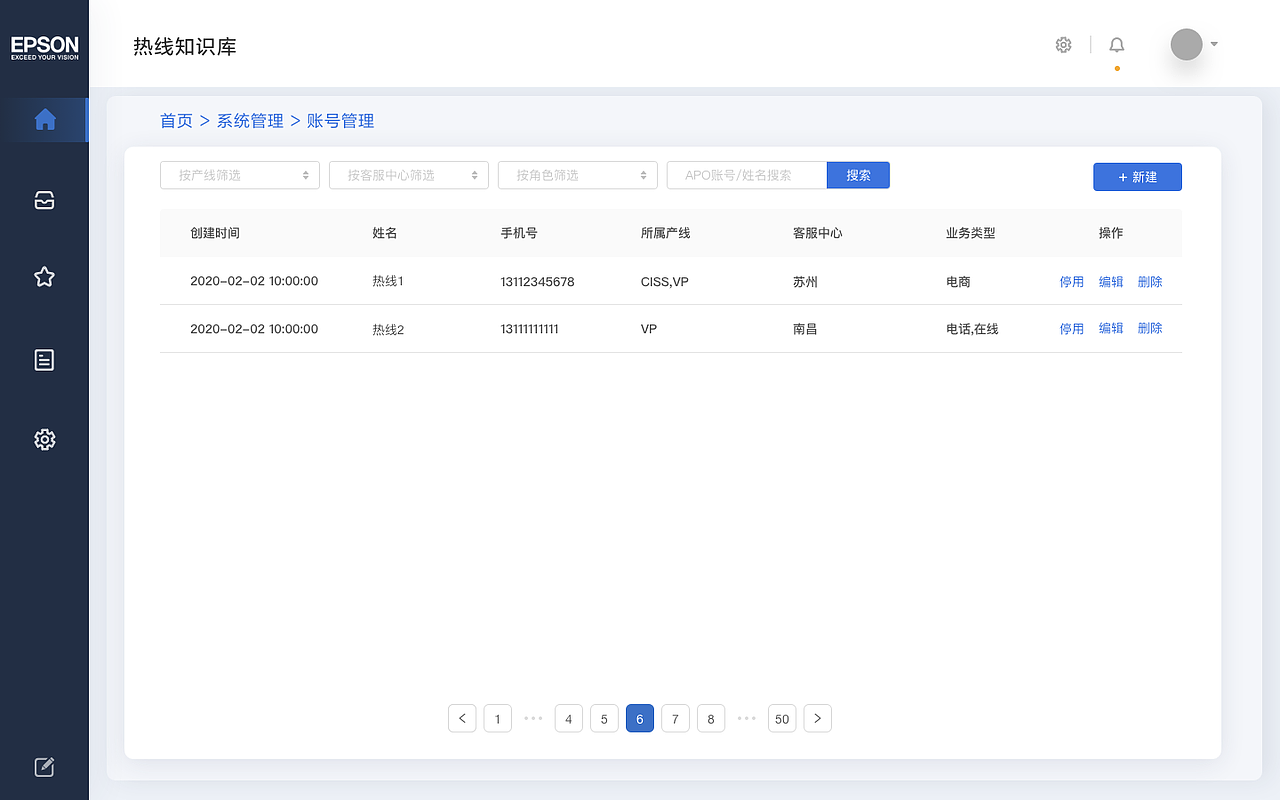Open the settings gear in the top bar

click(x=1063, y=44)
